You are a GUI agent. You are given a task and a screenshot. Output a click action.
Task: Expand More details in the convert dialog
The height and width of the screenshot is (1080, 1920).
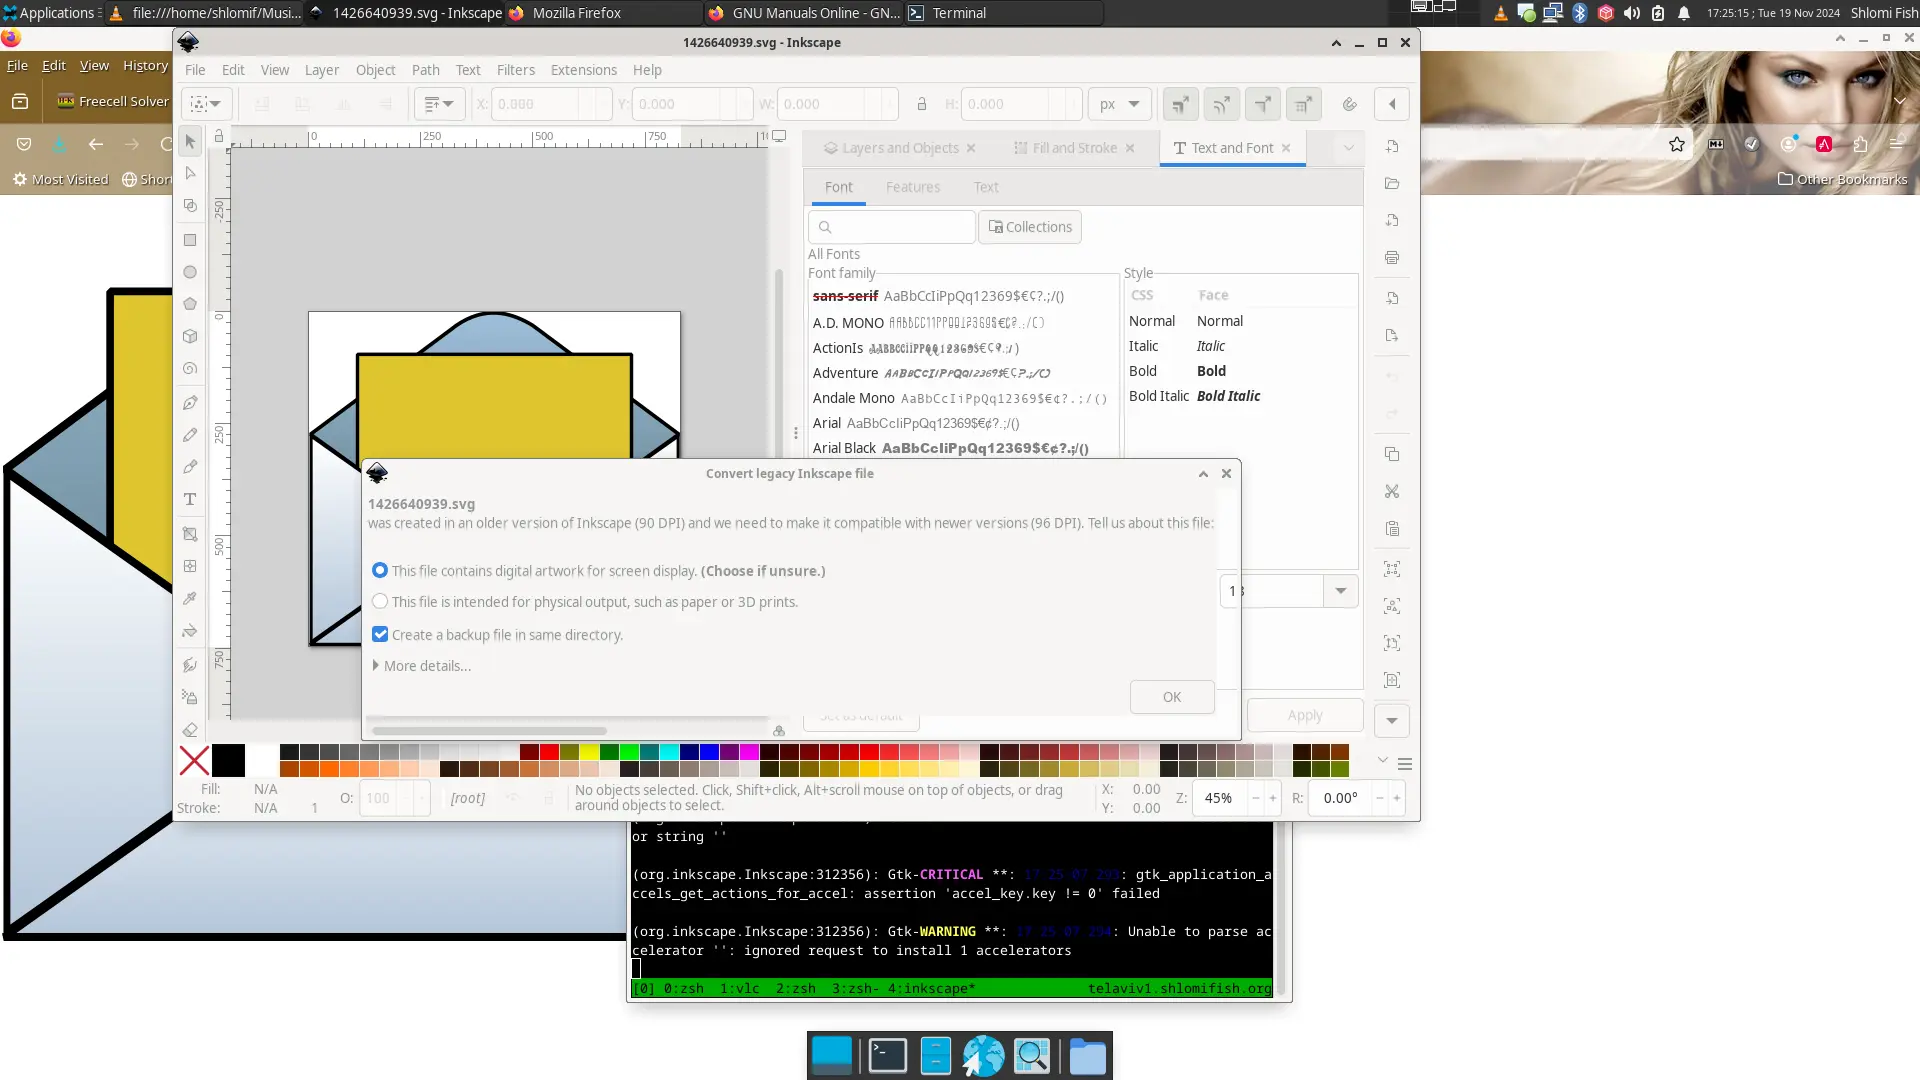(421, 666)
